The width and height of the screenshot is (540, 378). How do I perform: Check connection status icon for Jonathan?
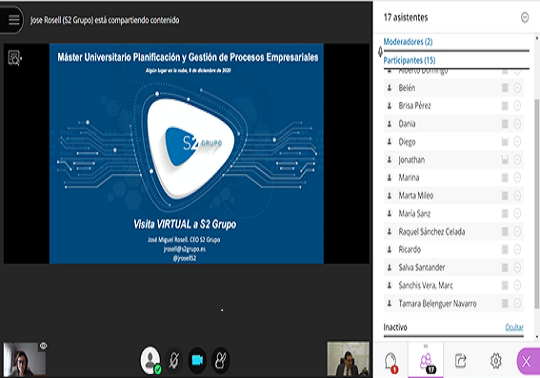tap(505, 159)
